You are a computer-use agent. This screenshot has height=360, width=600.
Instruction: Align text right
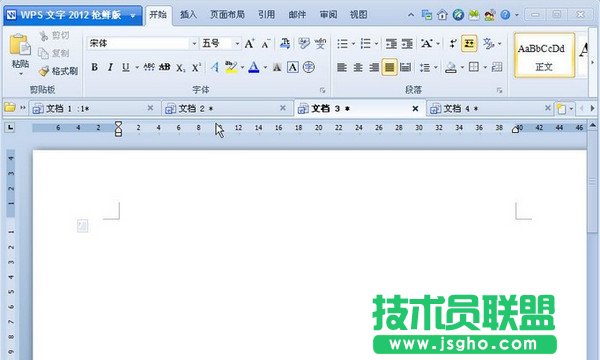pyautogui.click(x=374, y=68)
